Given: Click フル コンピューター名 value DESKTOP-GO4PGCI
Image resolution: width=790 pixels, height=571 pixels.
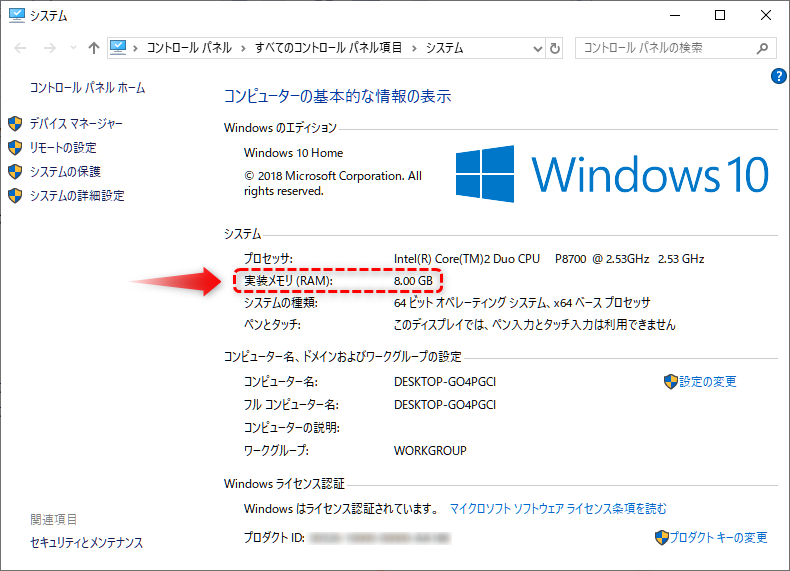Looking at the screenshot, I should pos(445,405).
